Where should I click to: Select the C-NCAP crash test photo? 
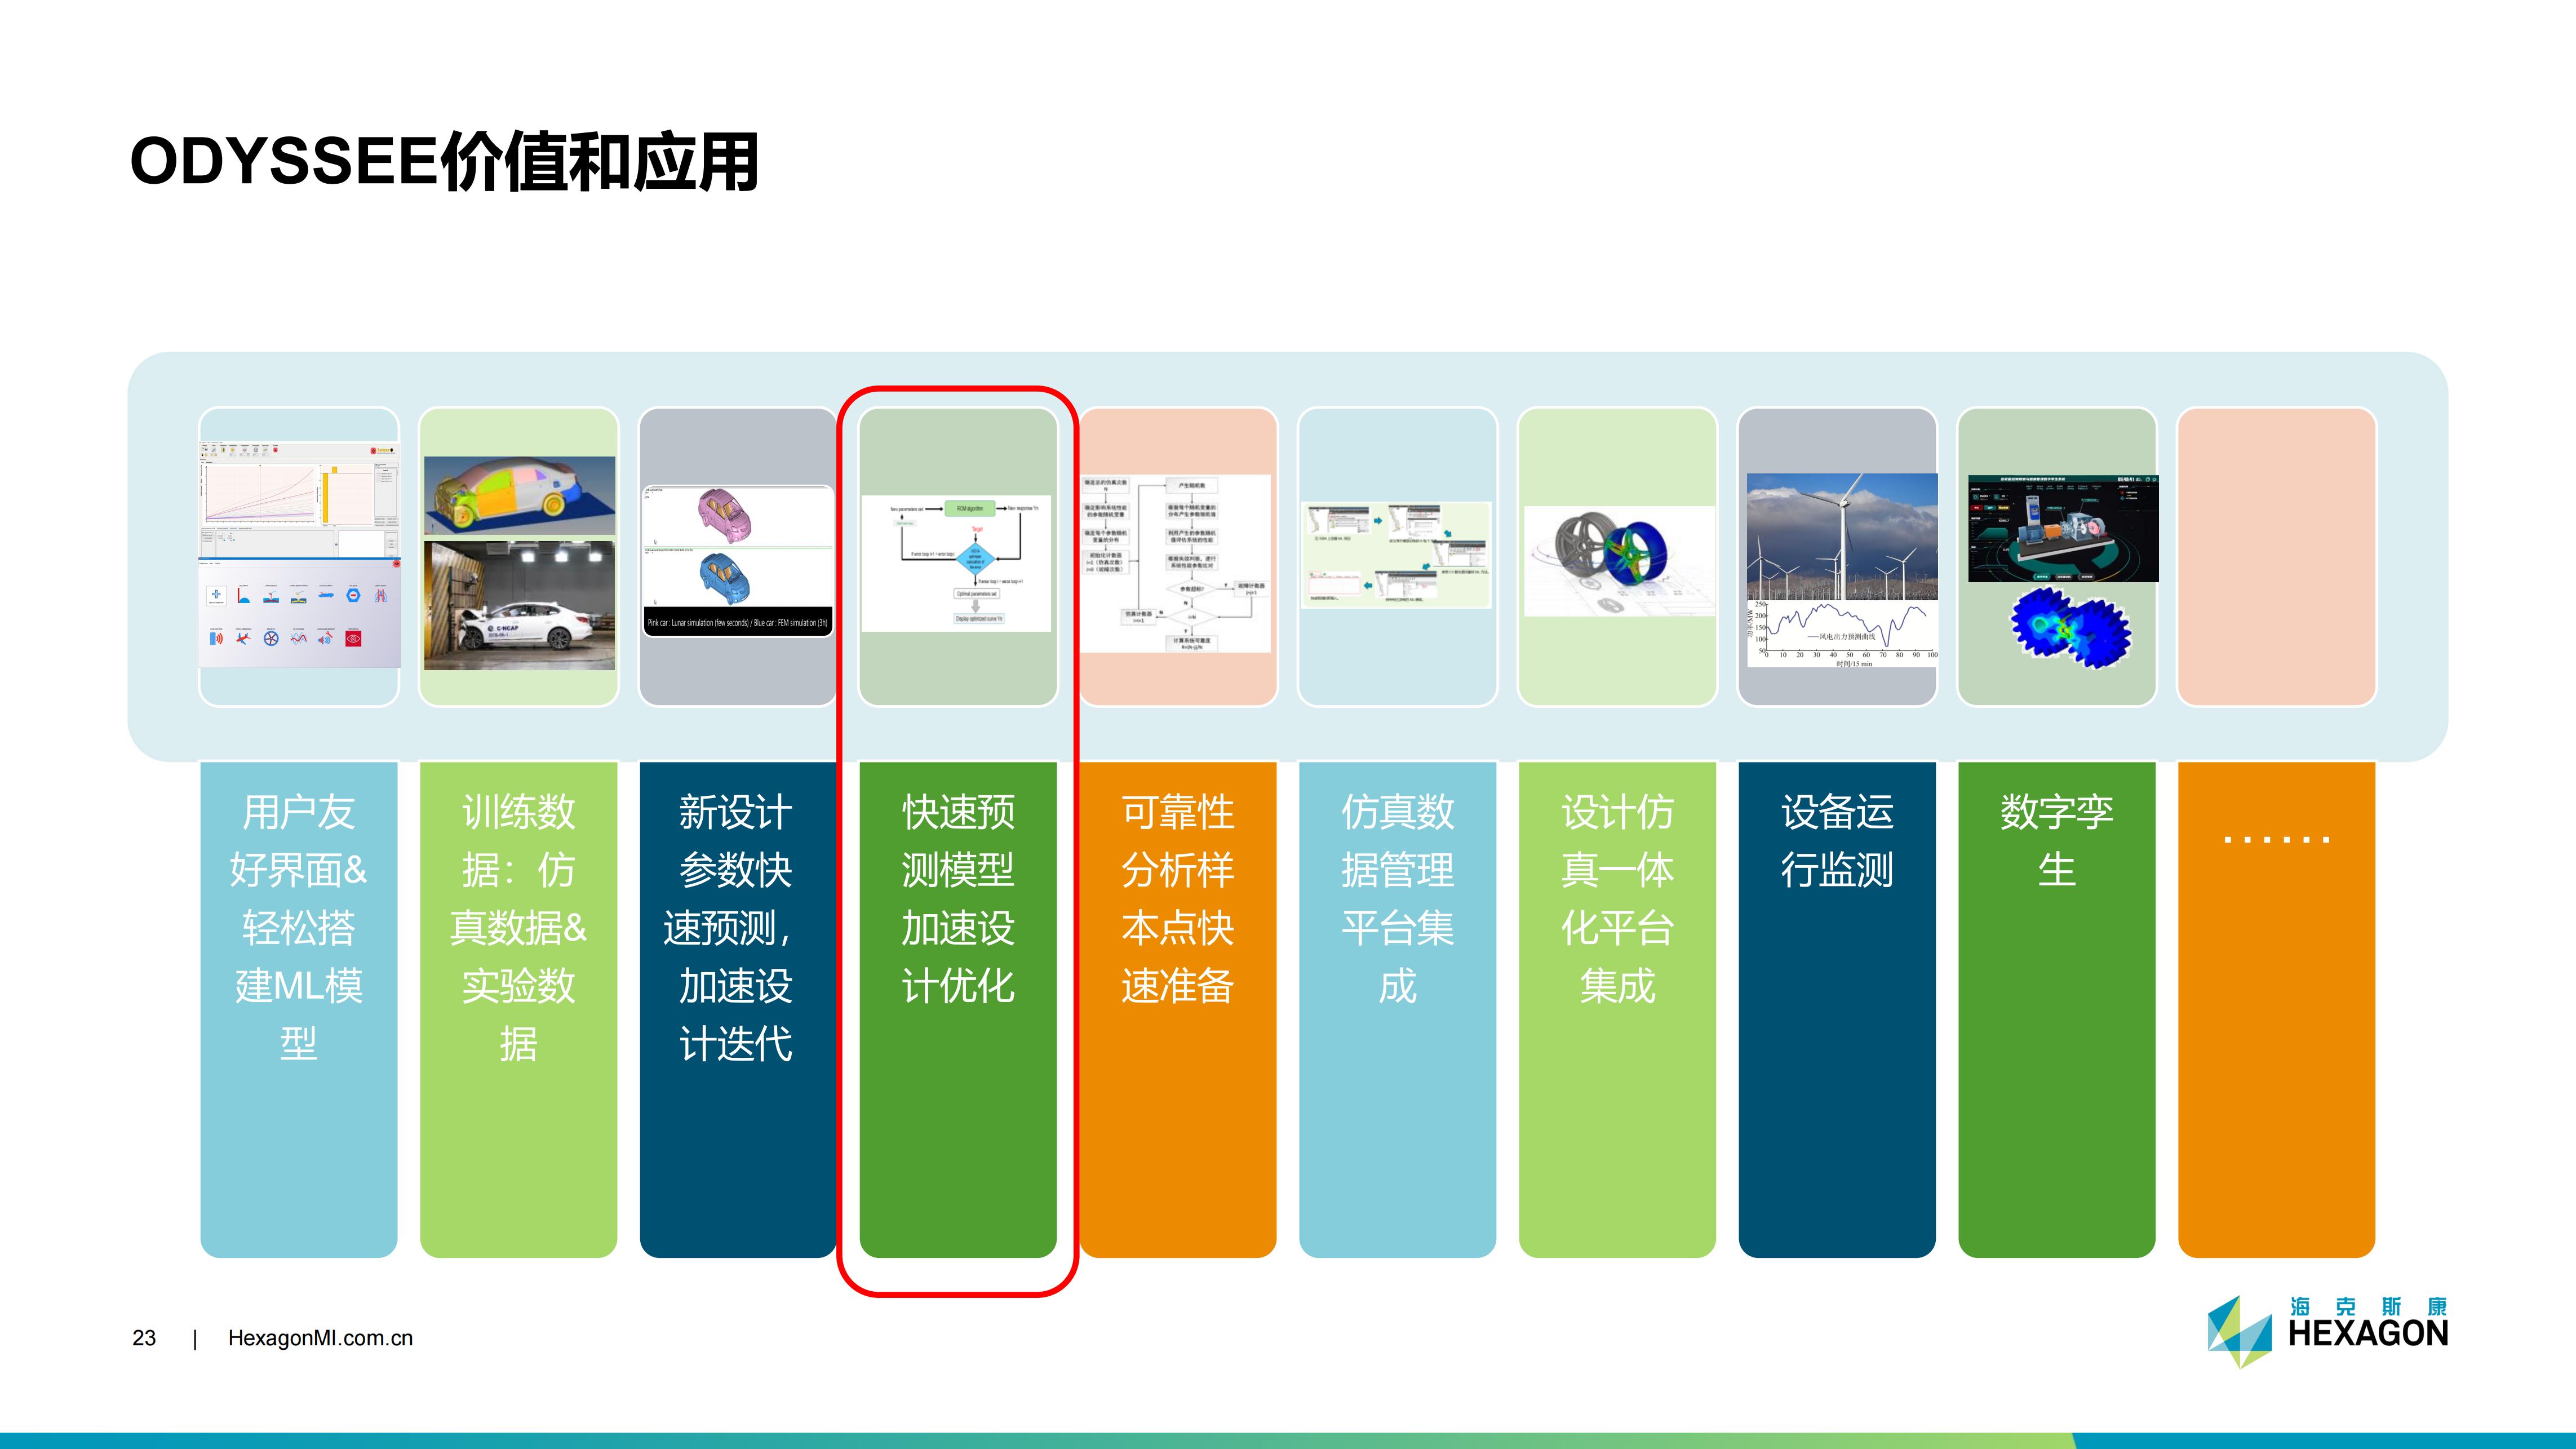519,605
